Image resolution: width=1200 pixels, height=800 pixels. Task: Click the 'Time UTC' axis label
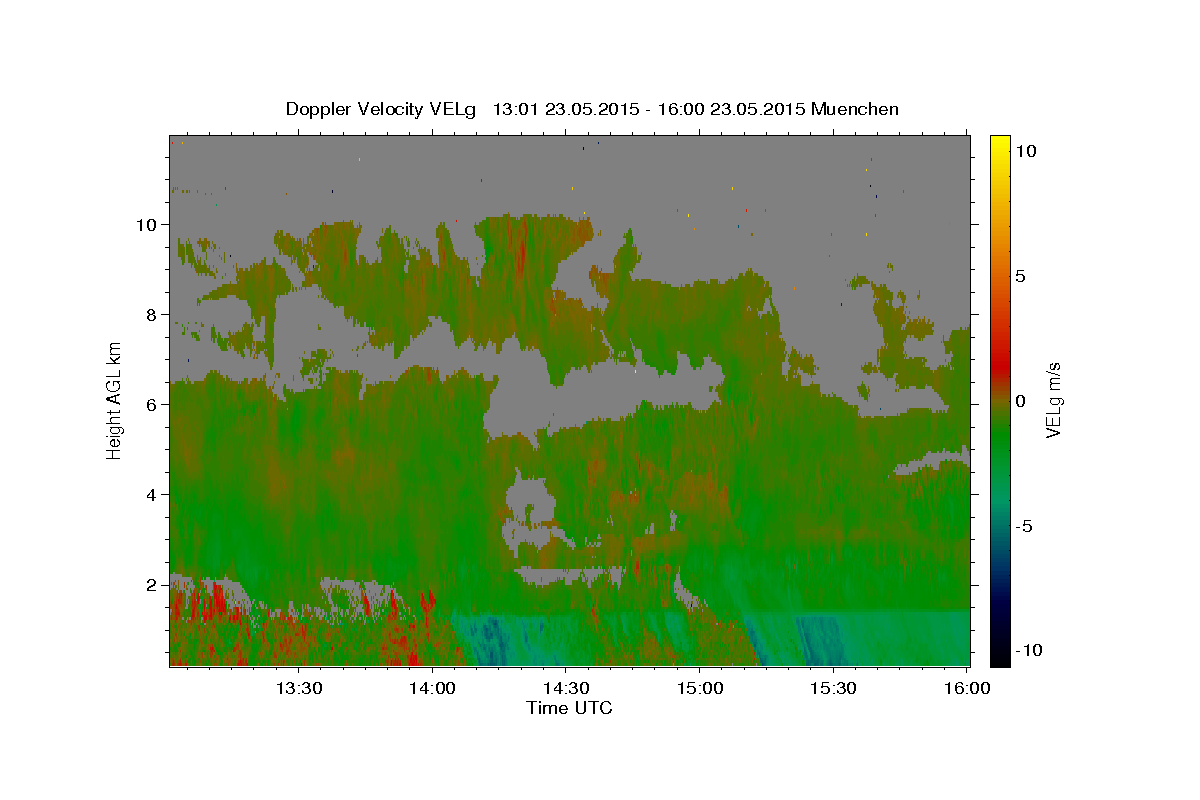click(x=569, y=708)
